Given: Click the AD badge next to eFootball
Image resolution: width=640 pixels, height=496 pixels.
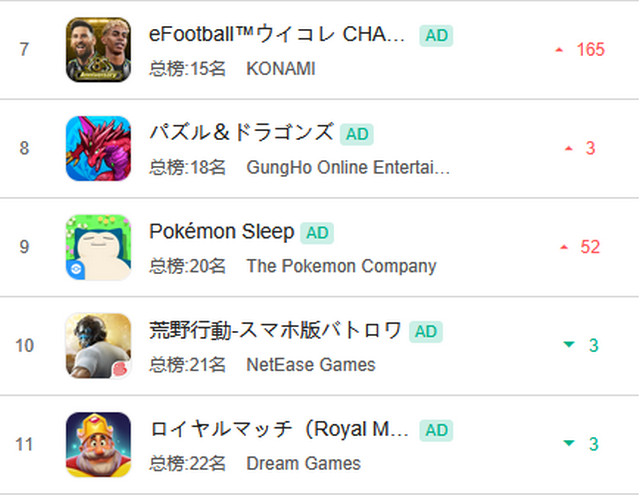Looking at the screenshot, I should [436, 35].
